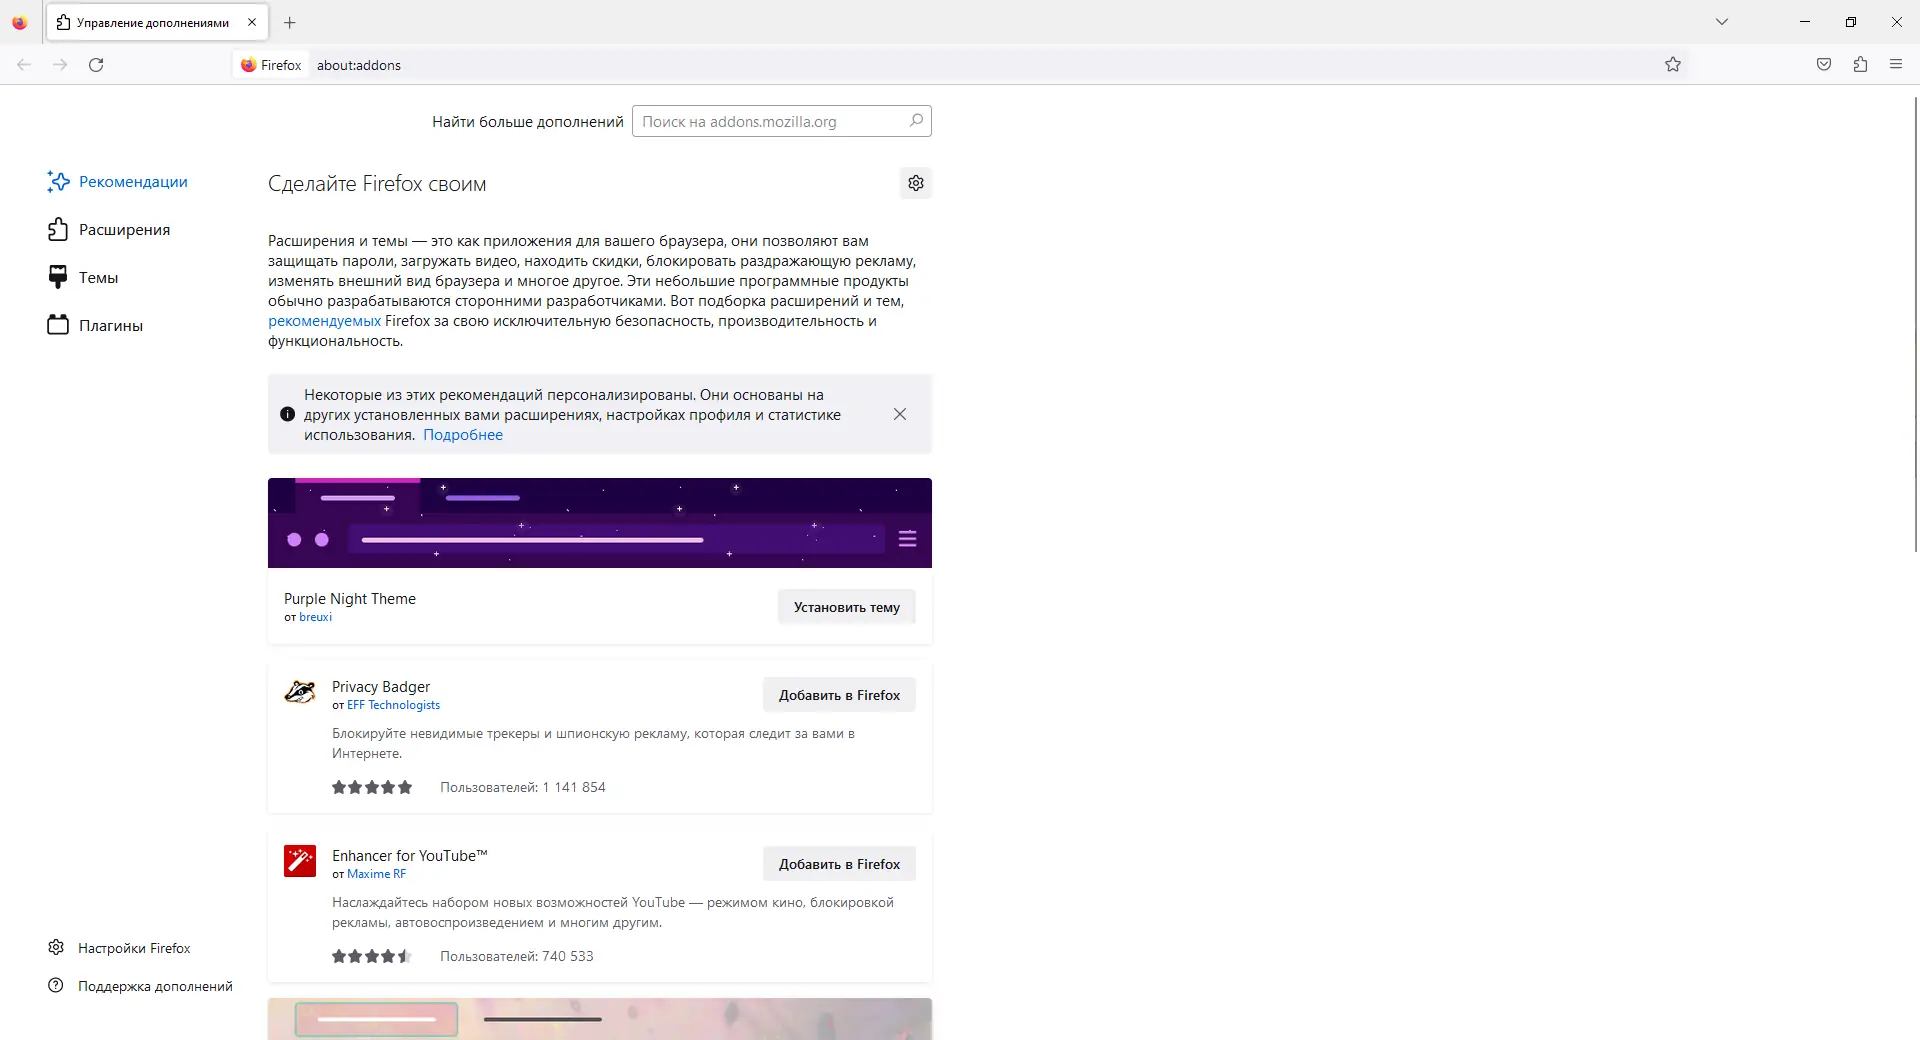The height and width of the screenshot is (1040, 1920).
Task: Install Purple Night Theme with Установить тему
Action: (x=847, y=607)
